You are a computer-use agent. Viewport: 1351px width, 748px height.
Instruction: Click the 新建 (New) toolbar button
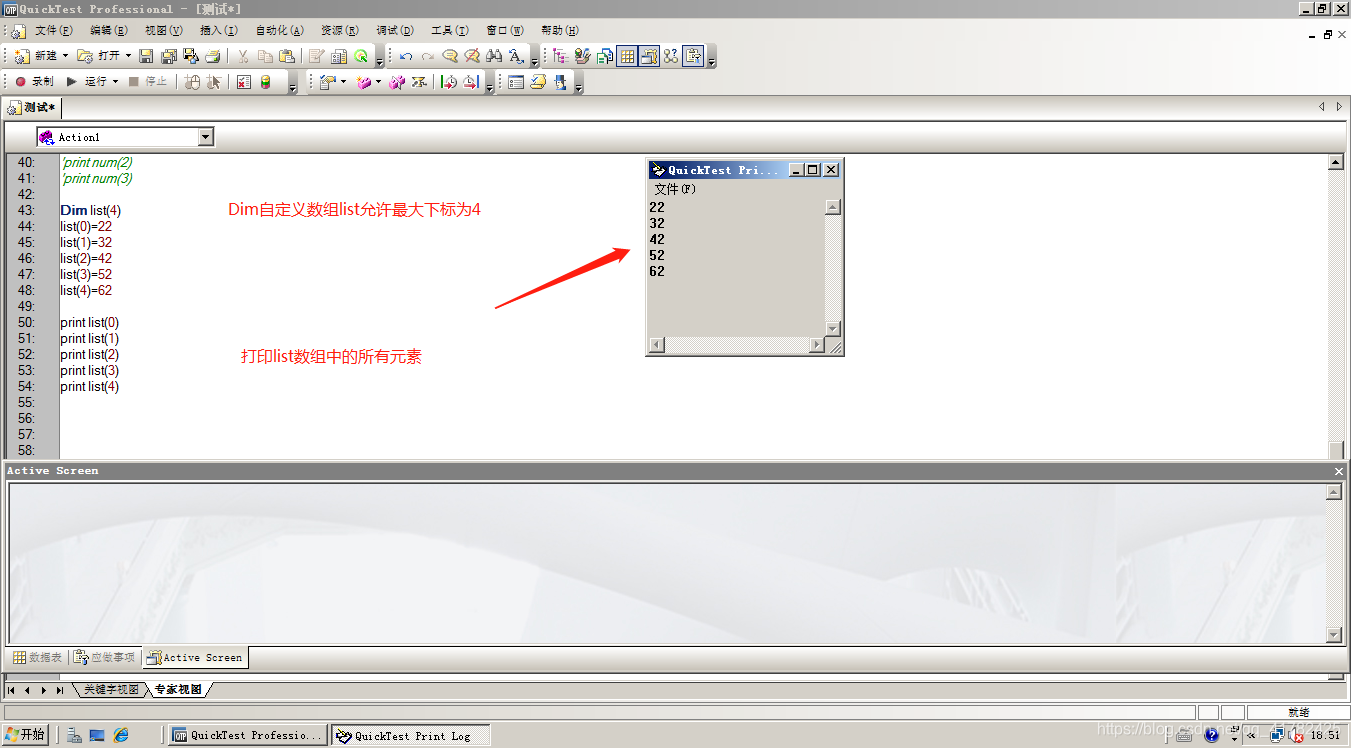(37, 56)
